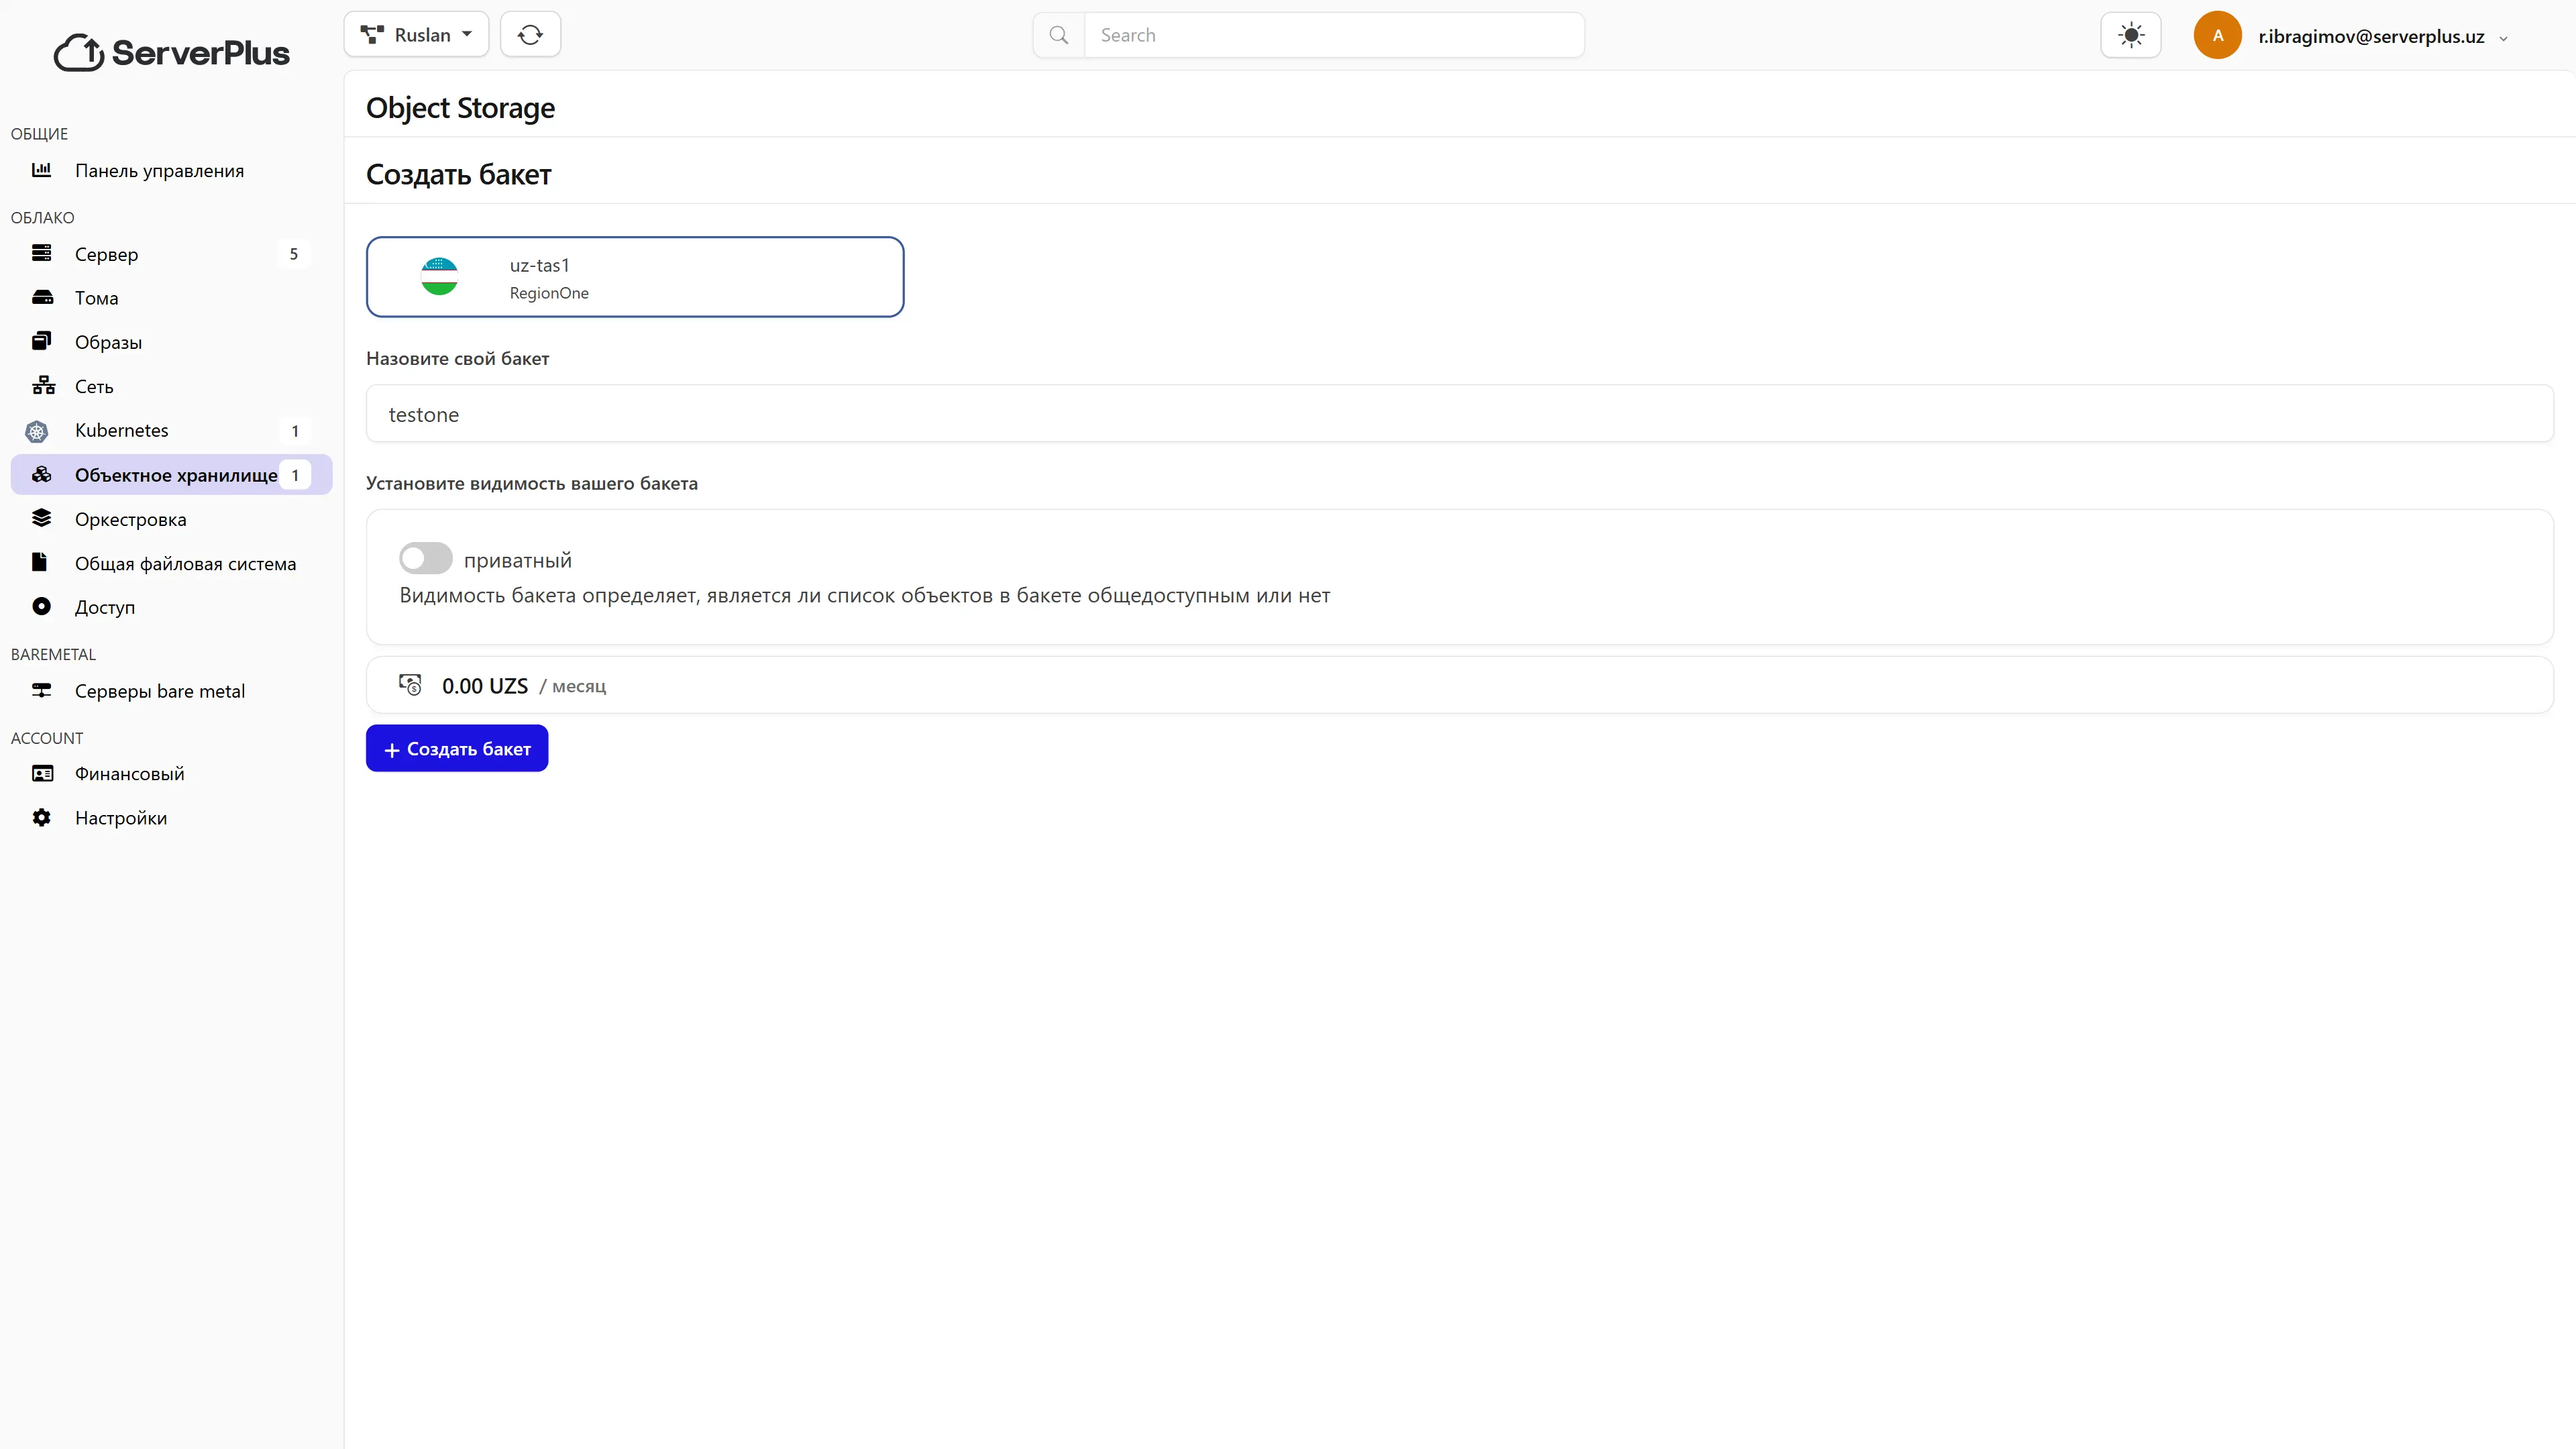Go to Оркестровка in the sidebar
The height and width of the screenshot is (1449, 2576).
tap(130, 519)
